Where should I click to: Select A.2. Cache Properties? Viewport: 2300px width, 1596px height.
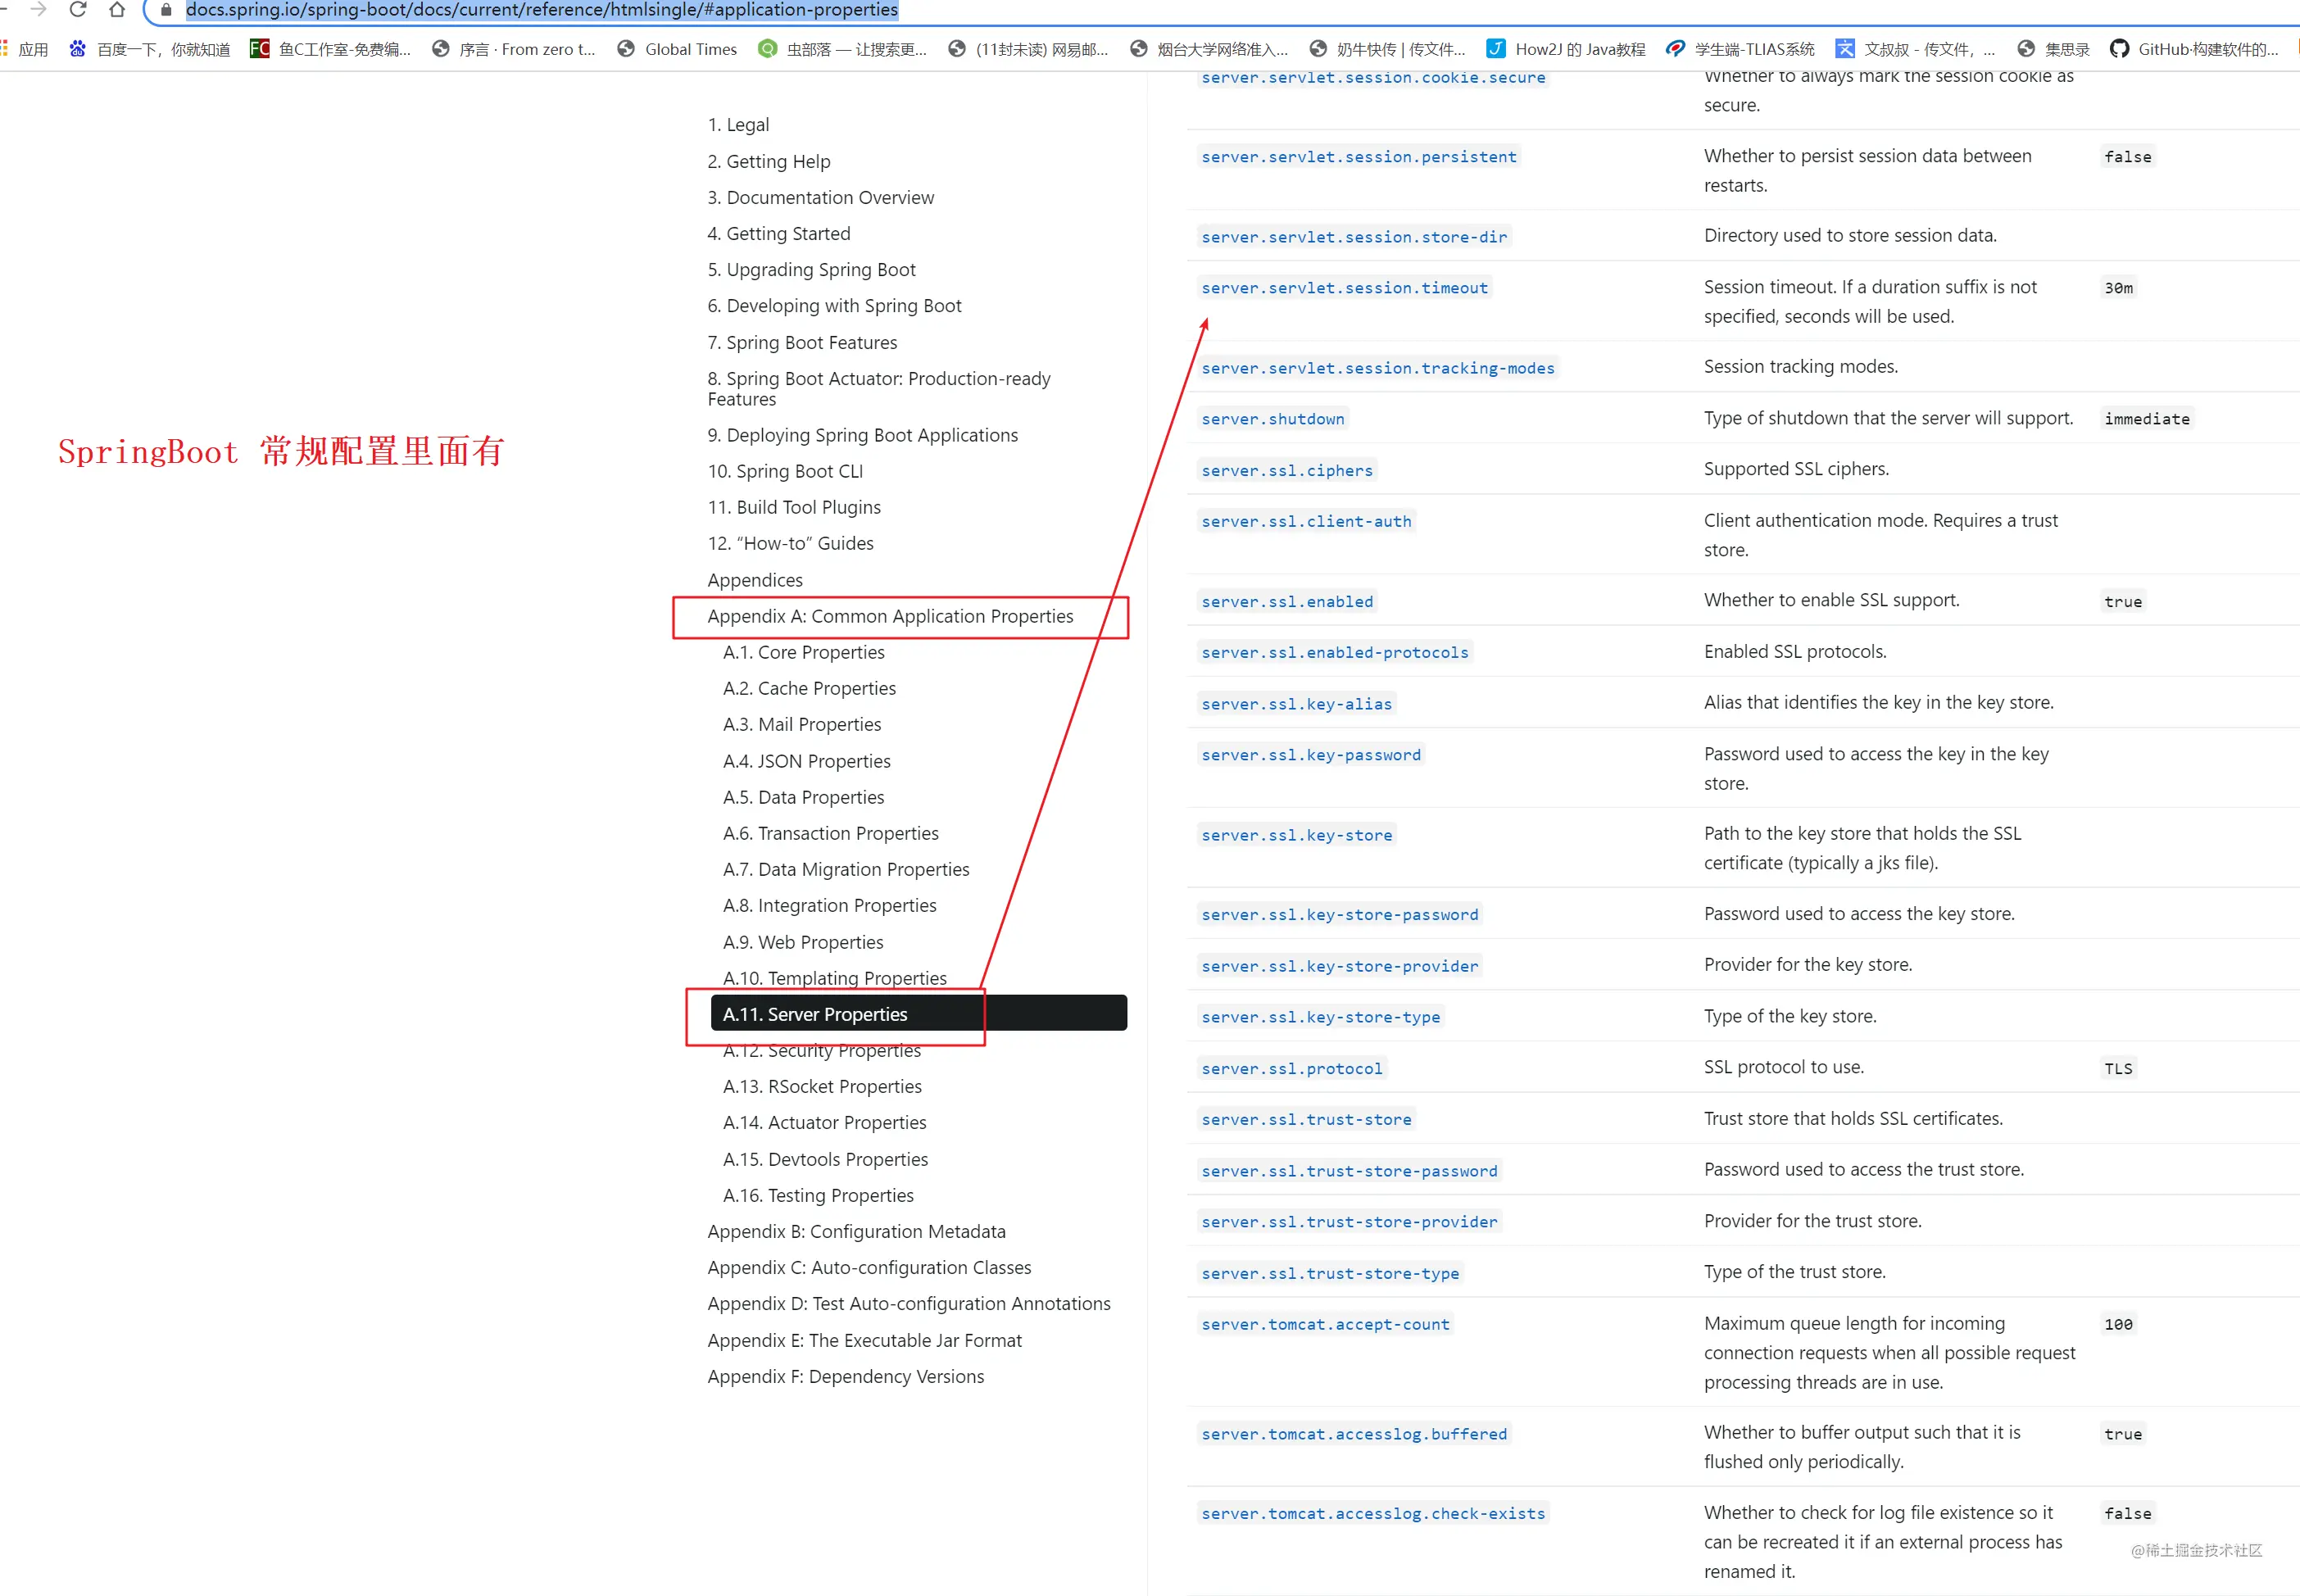pyautogui.click(x=809, y=688)
